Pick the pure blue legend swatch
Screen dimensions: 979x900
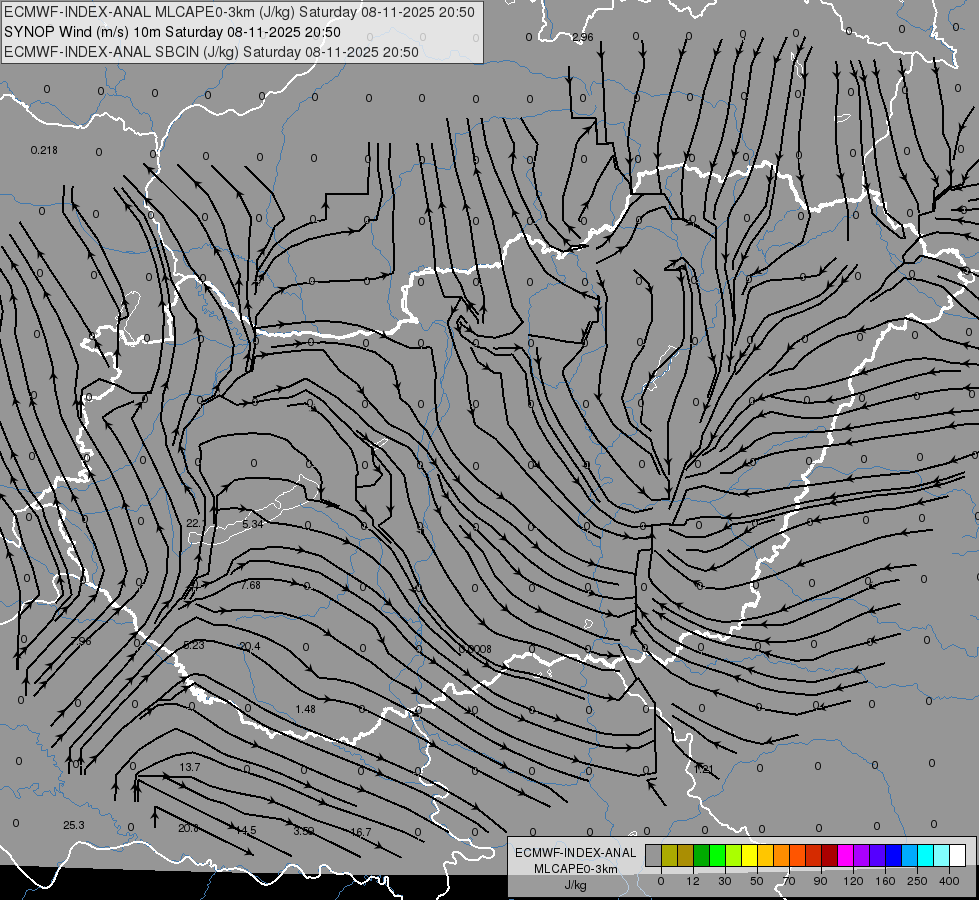click(893, 855)
